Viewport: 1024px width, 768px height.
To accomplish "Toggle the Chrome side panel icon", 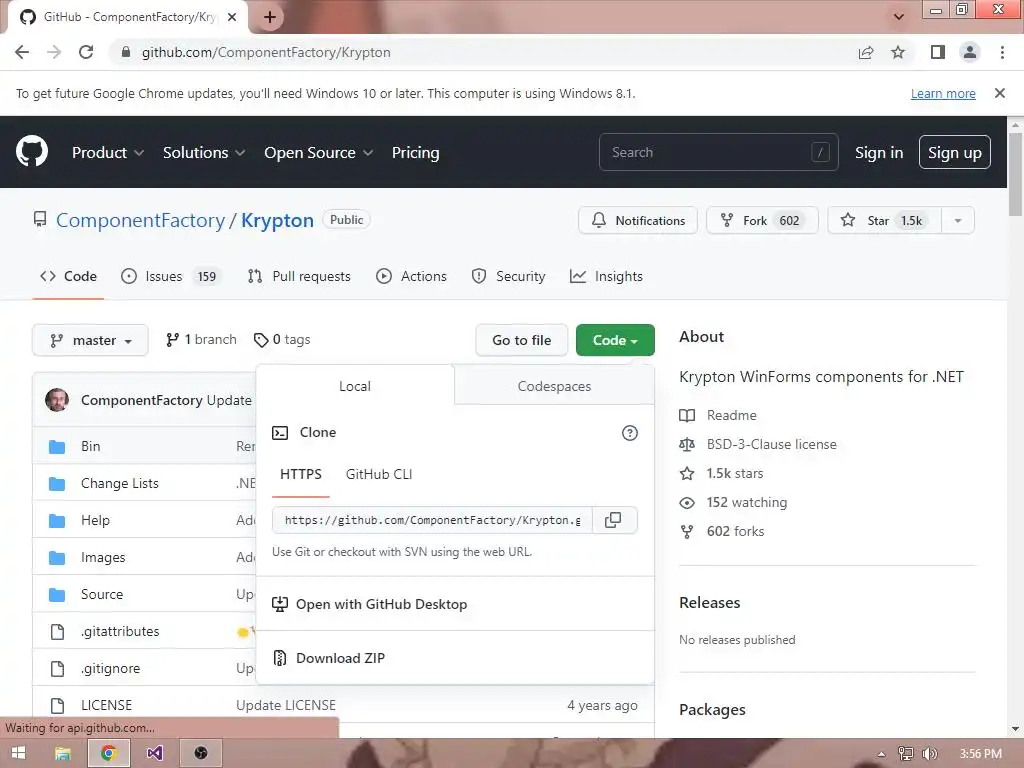I will coord(938,52).
